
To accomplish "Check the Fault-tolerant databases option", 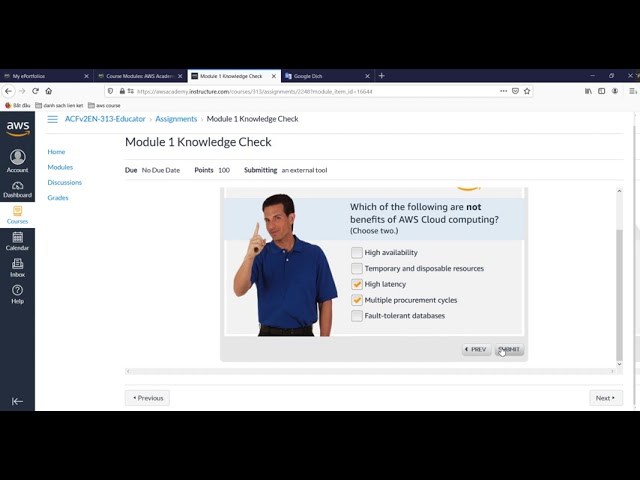I will [357, 316].
